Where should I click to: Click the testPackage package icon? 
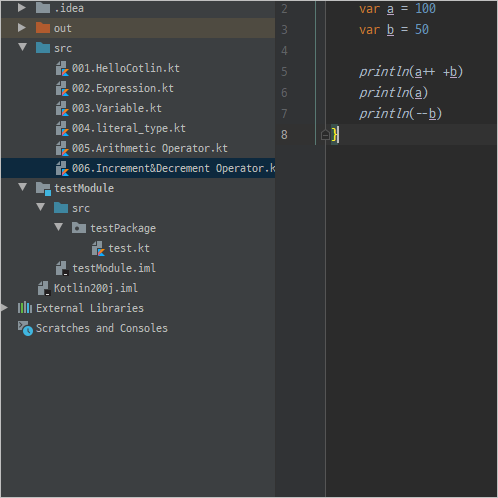coord(79,228)
